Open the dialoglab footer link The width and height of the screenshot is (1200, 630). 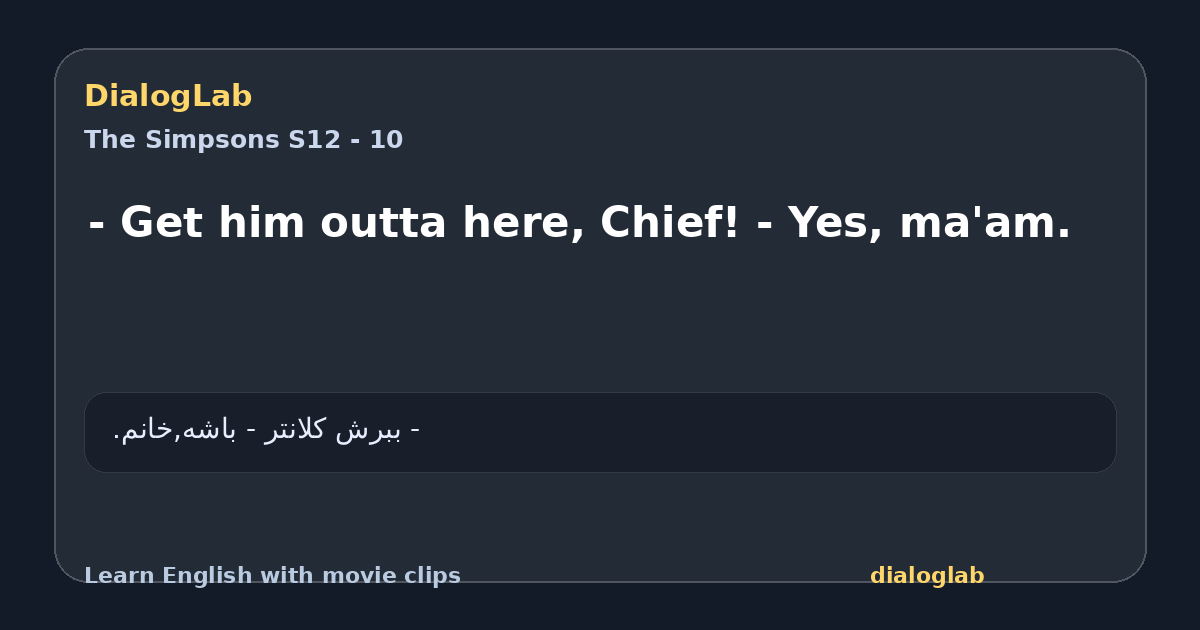pos(927,576)
